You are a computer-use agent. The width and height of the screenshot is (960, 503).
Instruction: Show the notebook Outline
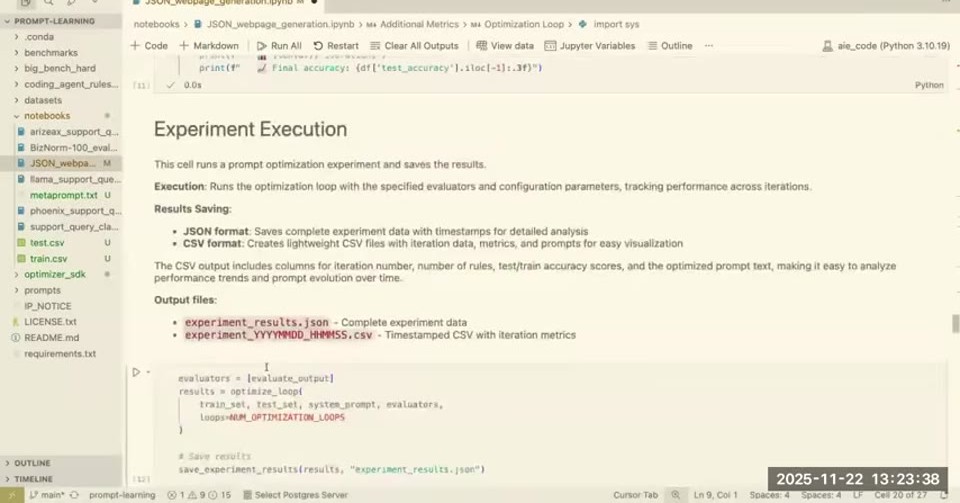[670, 46]
